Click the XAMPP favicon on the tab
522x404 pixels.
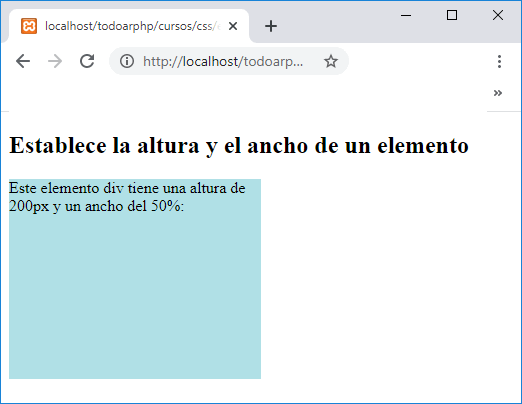pos(29,26)
